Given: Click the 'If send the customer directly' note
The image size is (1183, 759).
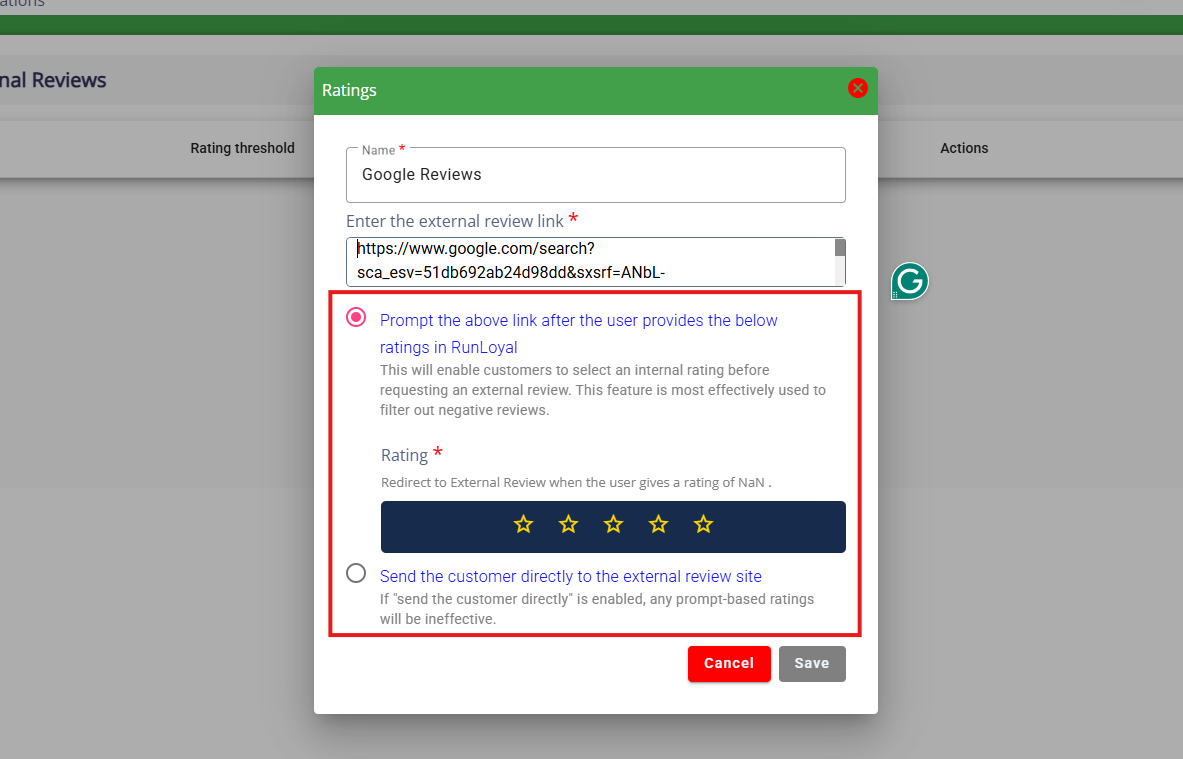Looking at the screenshot, I should coord(597,609).
